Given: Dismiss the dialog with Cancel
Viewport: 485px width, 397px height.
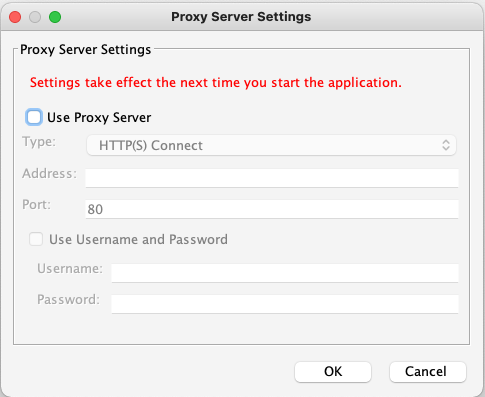Looking at the screenshot, I should 428,372.
